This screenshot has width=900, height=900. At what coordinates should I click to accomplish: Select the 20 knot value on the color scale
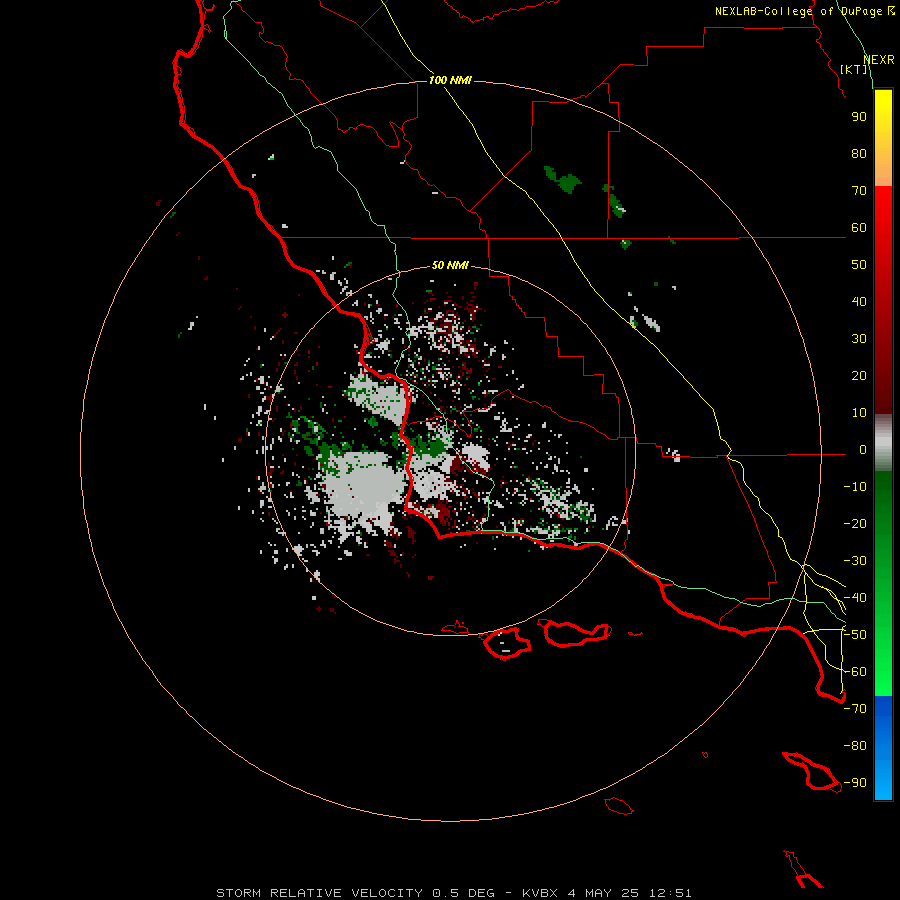(x=859, y=375)
